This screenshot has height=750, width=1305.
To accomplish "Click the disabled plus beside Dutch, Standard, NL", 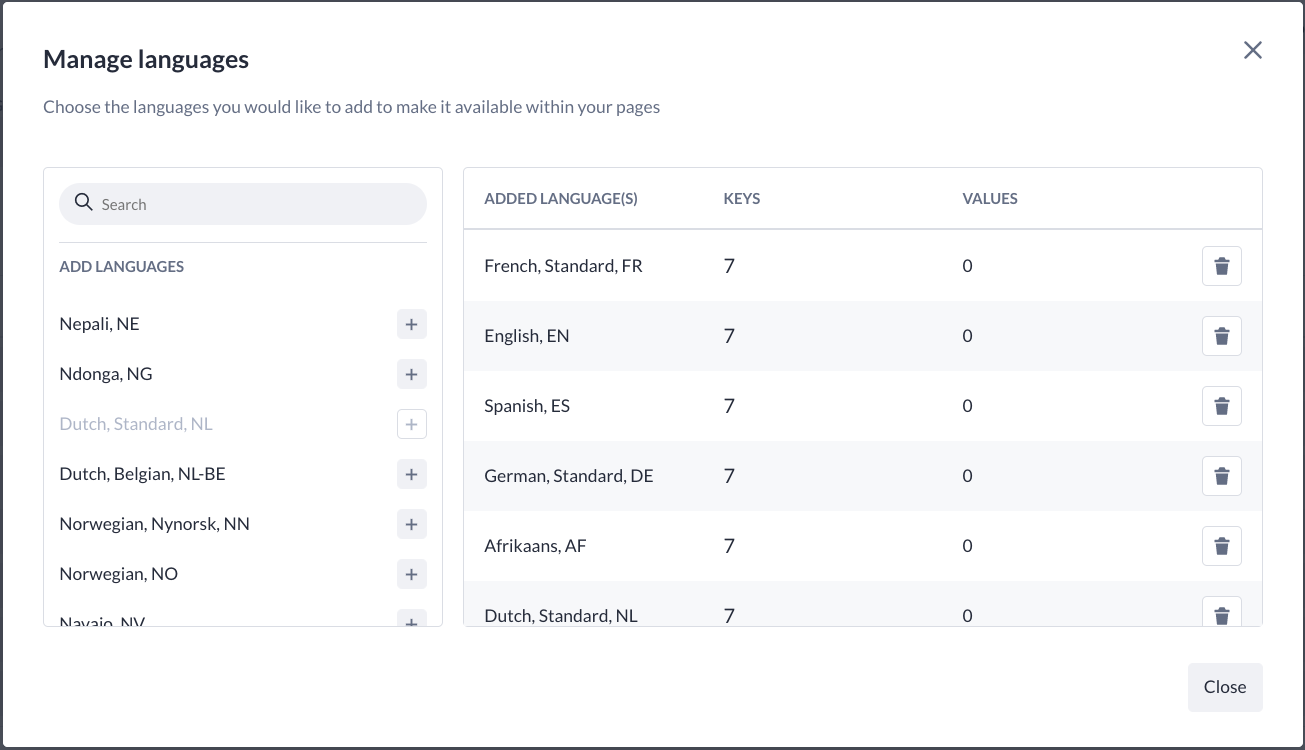I will pyautogui.click(x=411, y=424).
